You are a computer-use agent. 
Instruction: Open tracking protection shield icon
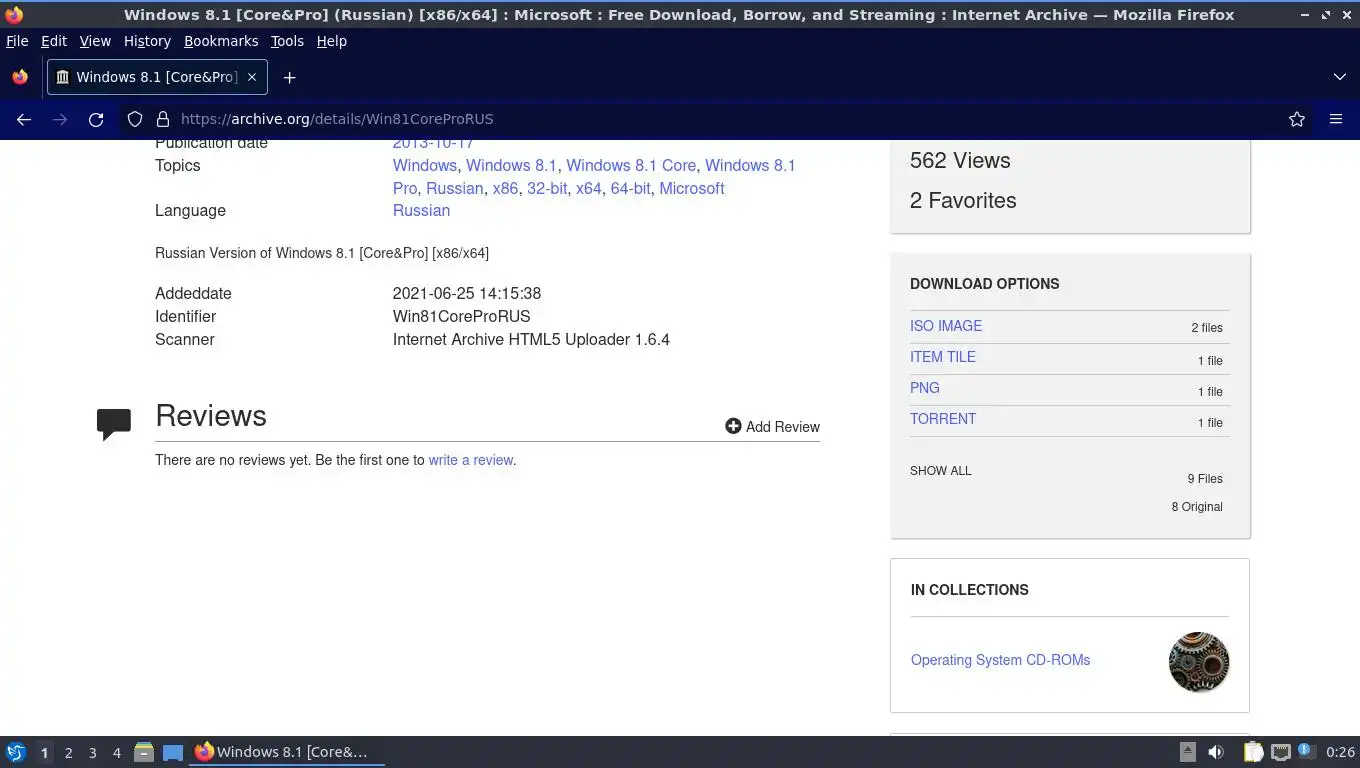click(x=135, y=119)
